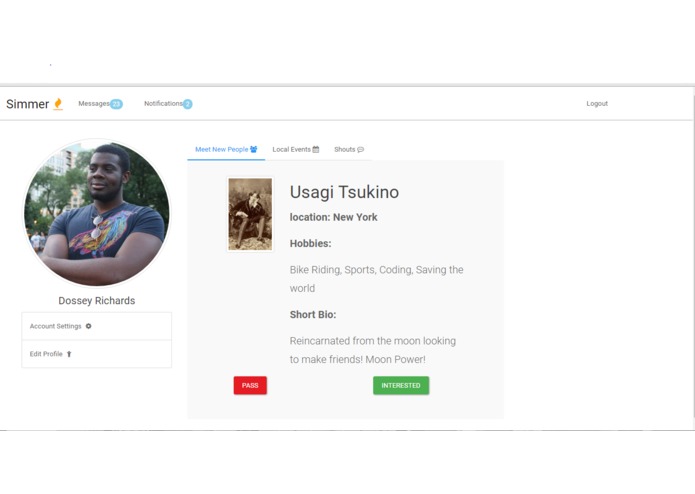Image resolution: width=695 pixels, height=494 pixels.
Task: Open Usagi Tsukino's profile photo thumbnail
Action: [250, 214]
